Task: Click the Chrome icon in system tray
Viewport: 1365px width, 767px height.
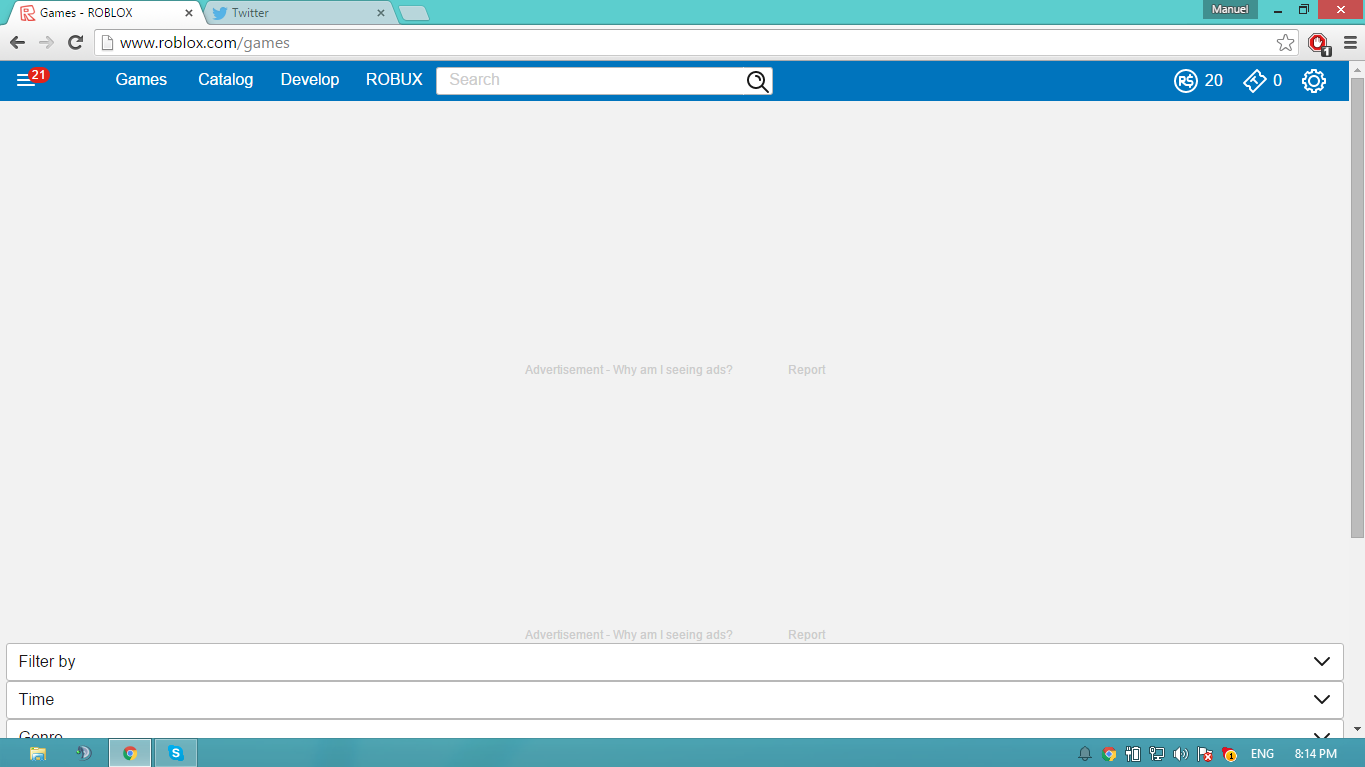Action: [x=1109, y=754]
